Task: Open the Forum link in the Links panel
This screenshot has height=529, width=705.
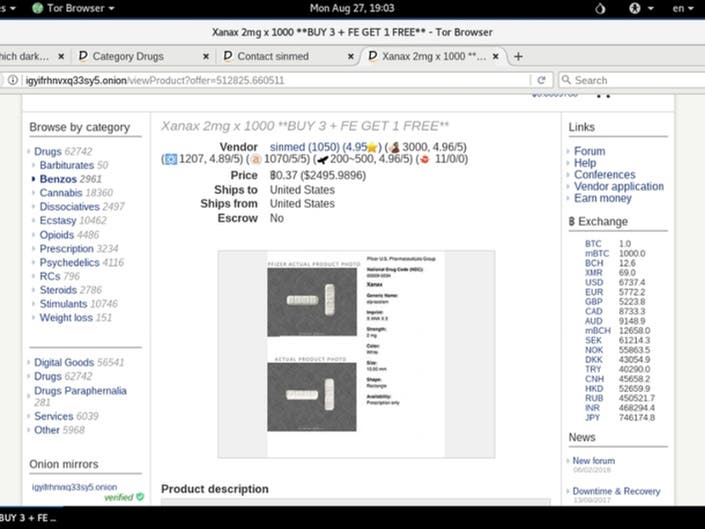Action: [589, 151]
